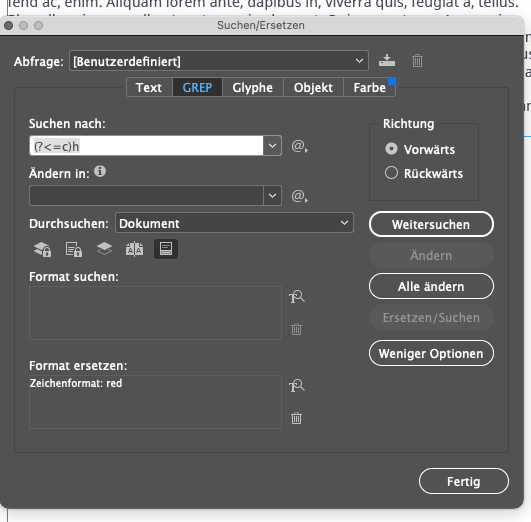Toggle include footnotes icon

(166, 249)
